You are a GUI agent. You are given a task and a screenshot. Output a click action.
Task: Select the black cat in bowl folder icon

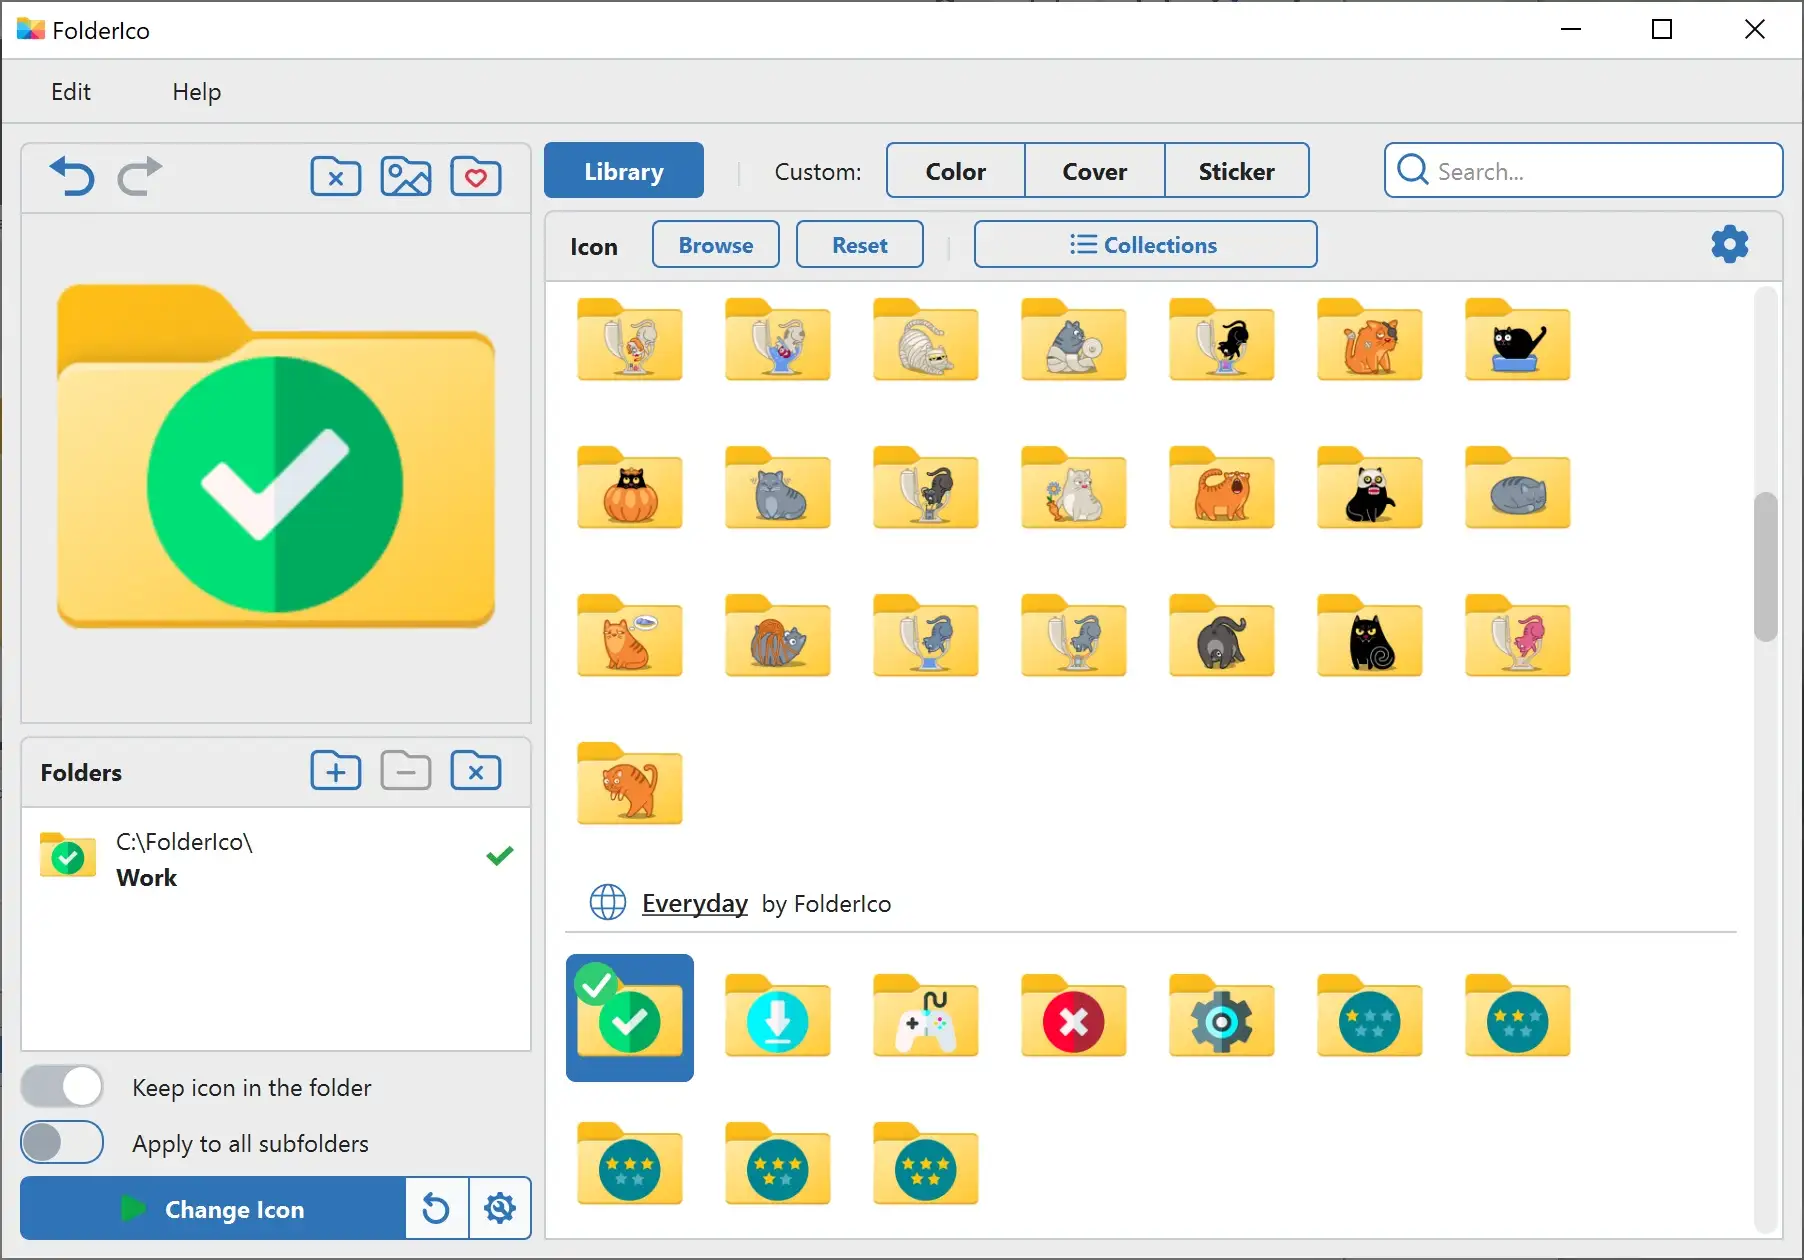1518,340
